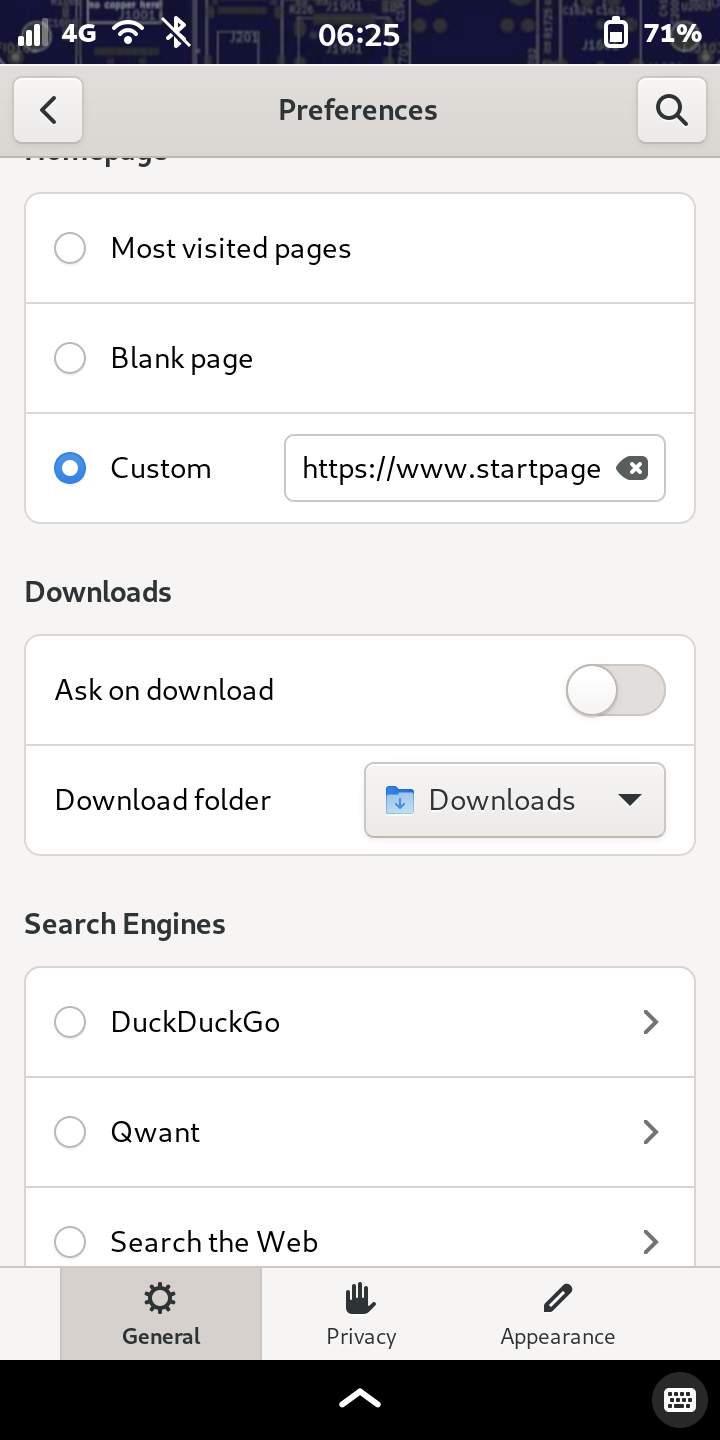Switch to the Privacy tab
The height and width of the screenshot is (1440, 720).
pyautogui.click(x=361, y=1314)
